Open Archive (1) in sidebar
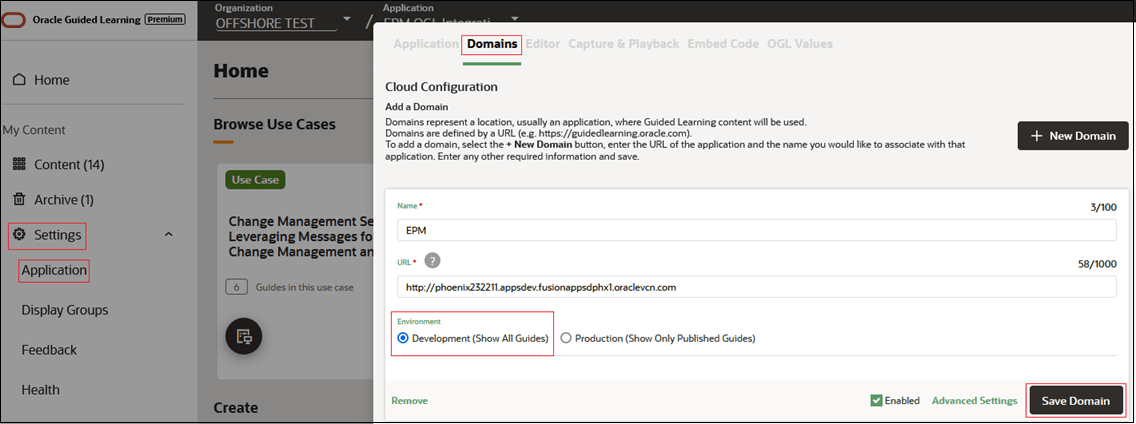 64,199
